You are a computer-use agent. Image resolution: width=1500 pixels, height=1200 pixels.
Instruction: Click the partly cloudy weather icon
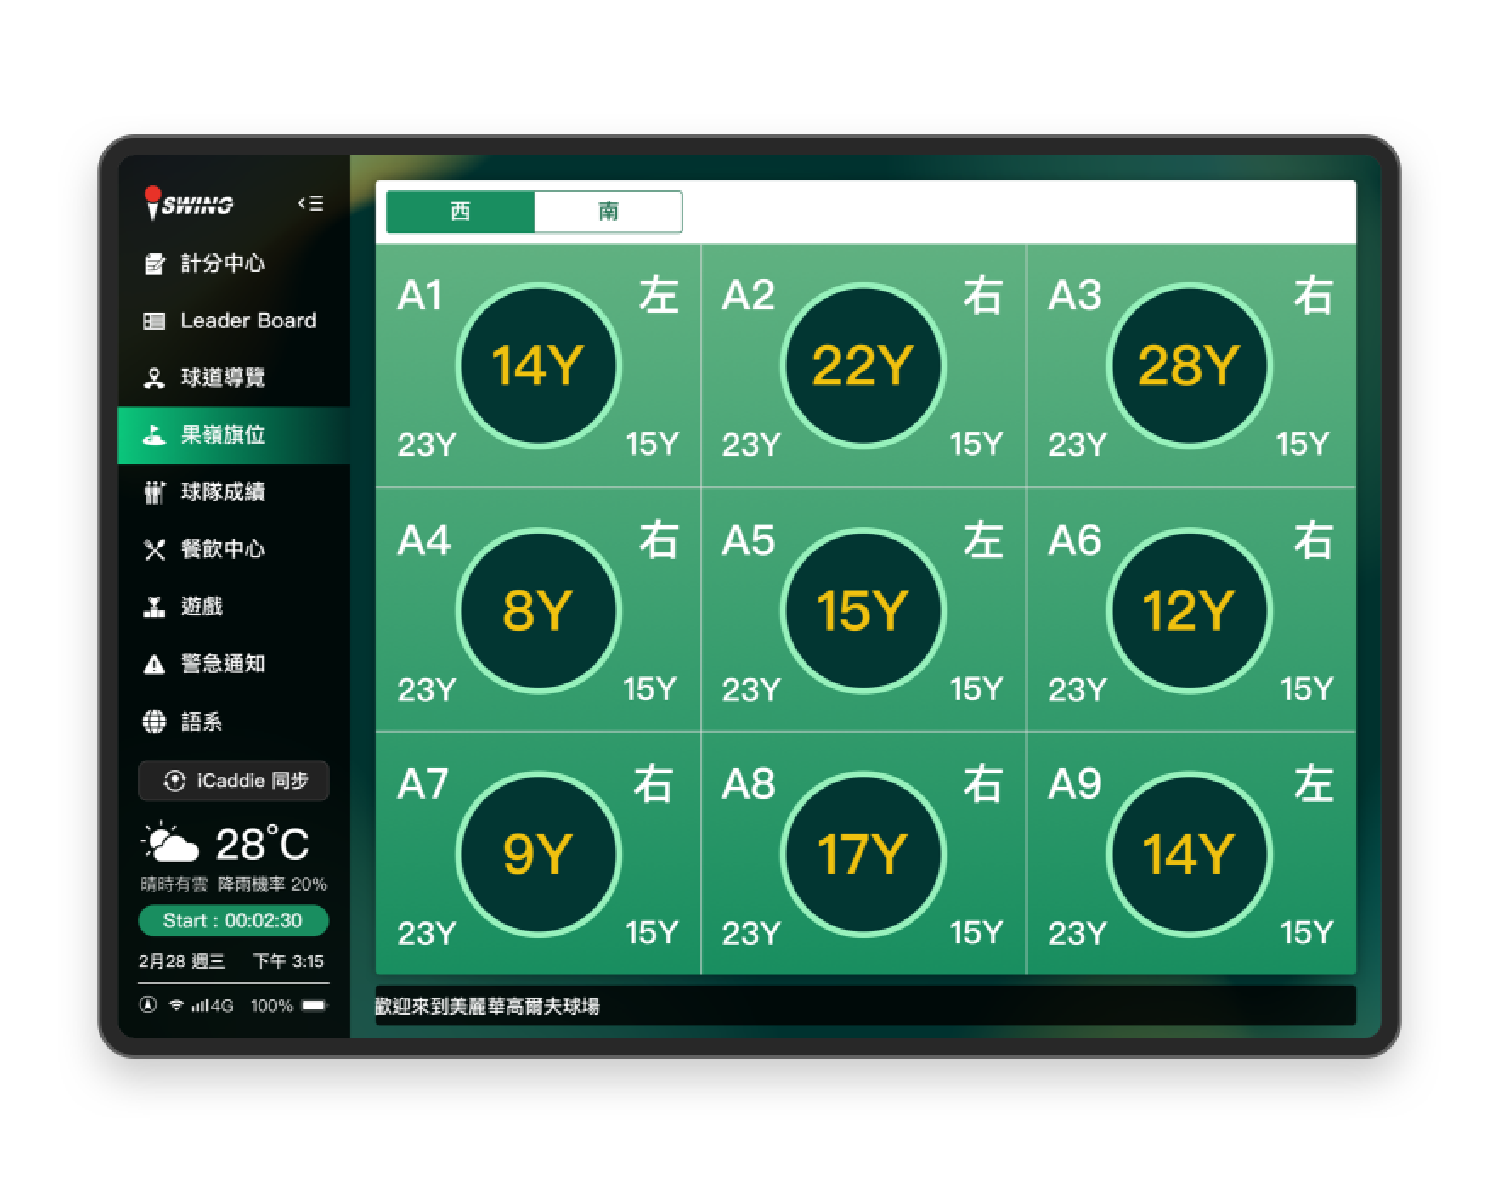(170, 844)
